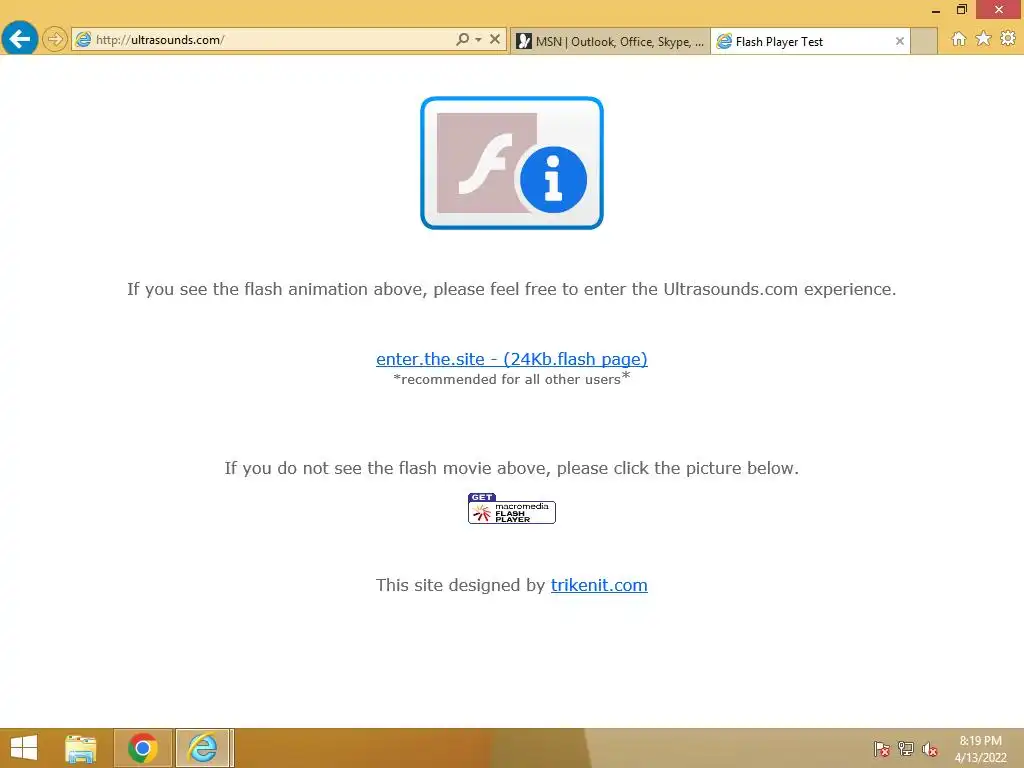This screenshot has height=768, width=1024.
Task: Click the blue info circle icon
Action: point(553,179)
